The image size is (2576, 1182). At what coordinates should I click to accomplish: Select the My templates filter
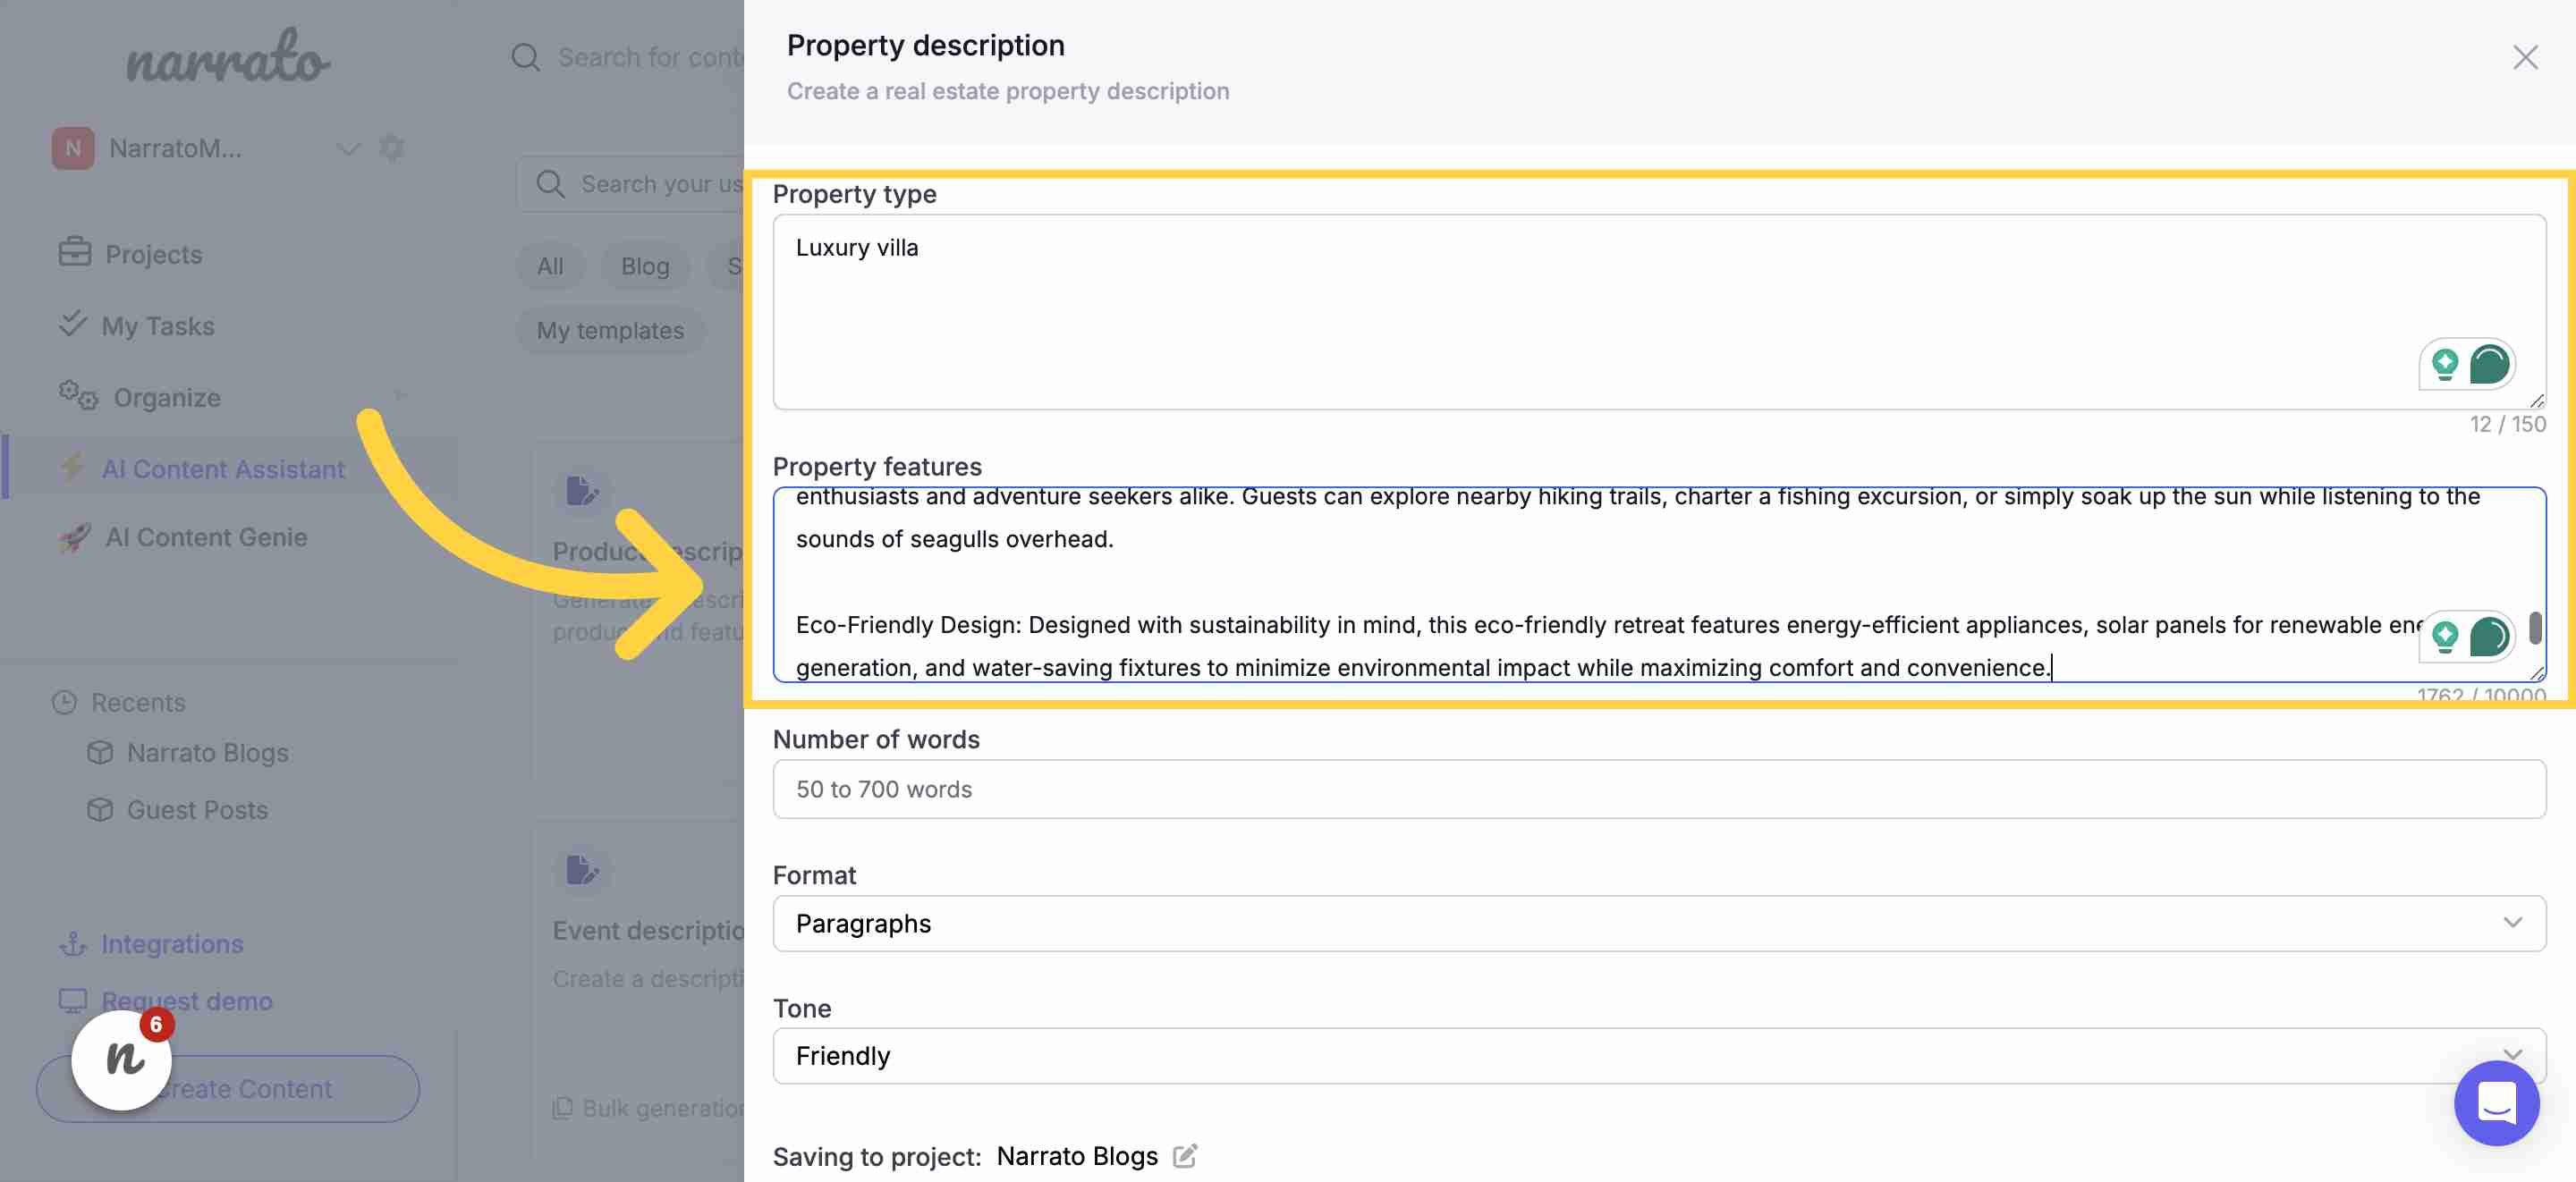610,330
